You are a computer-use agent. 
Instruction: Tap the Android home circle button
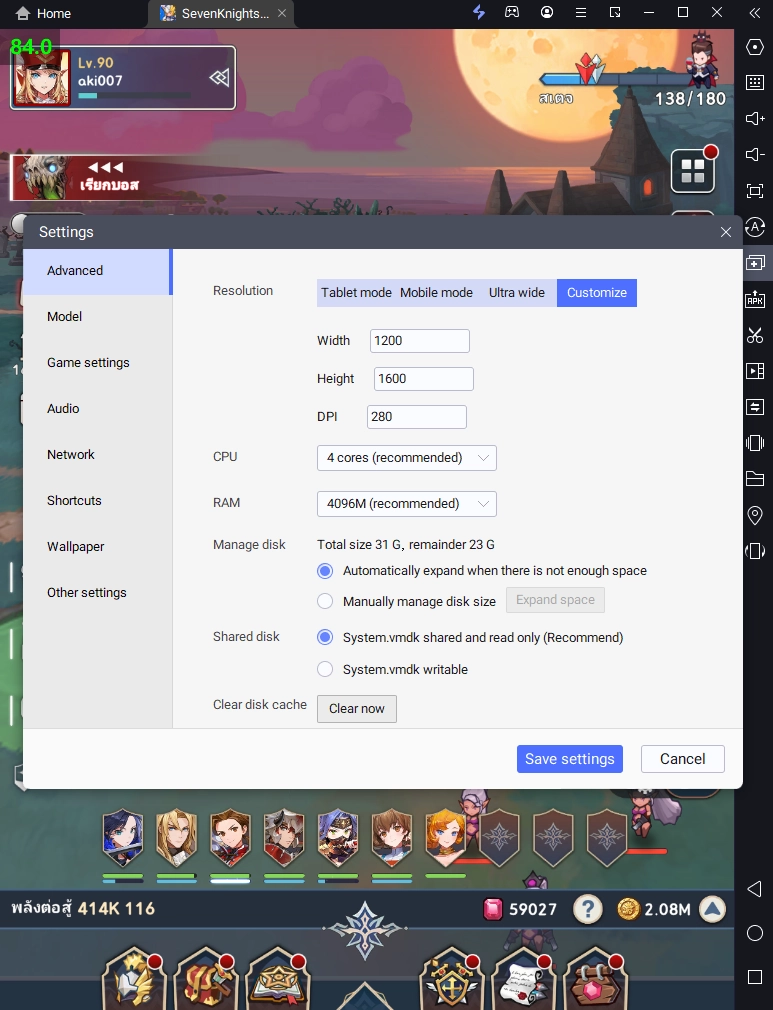pos(755,933)
